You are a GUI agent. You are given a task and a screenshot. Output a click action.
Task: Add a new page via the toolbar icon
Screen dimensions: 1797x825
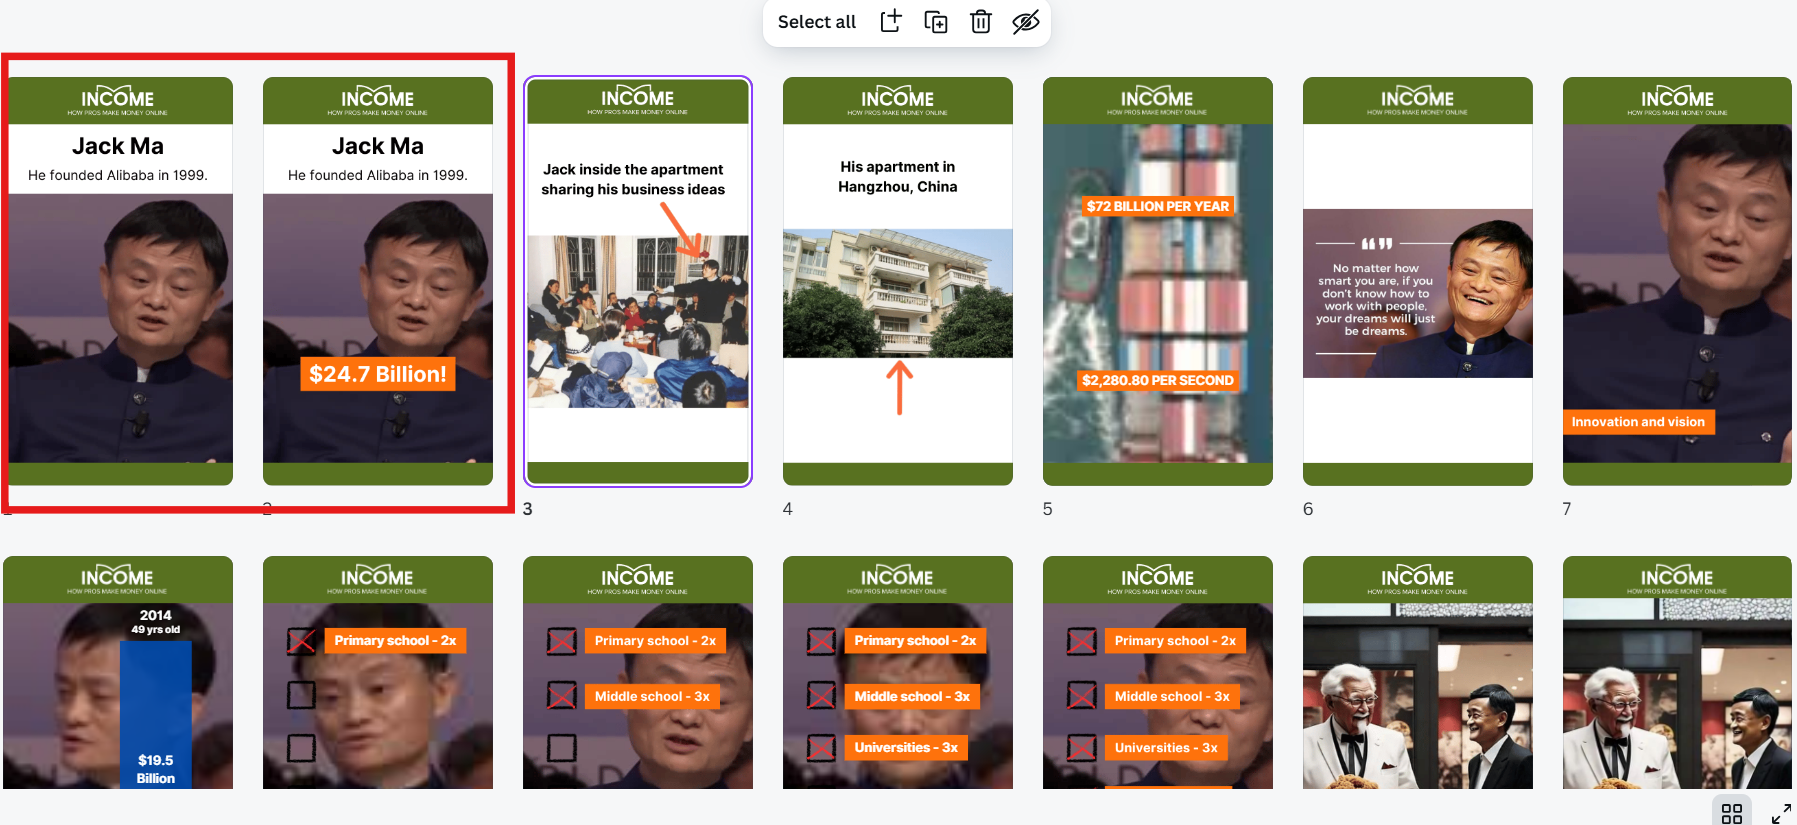[891, 22]
